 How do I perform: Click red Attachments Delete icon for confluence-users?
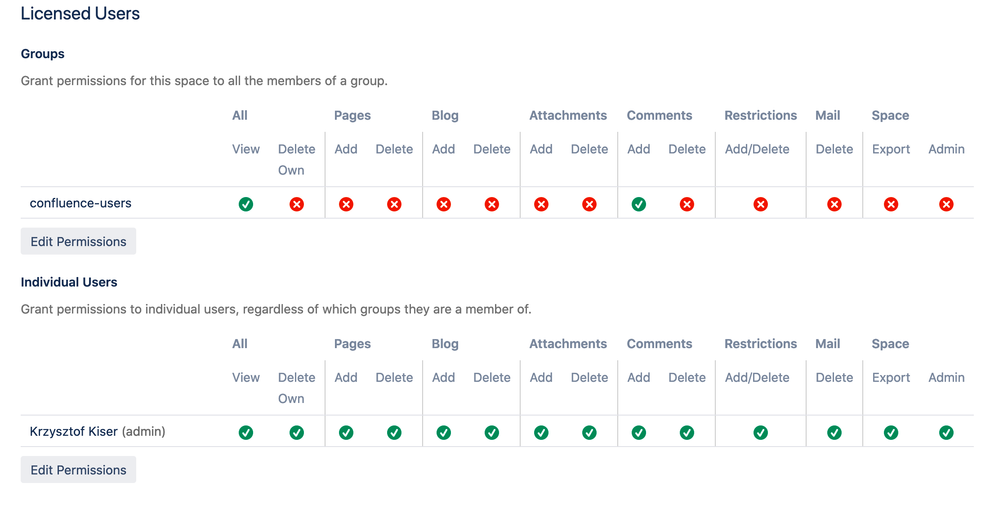[589, 204]
